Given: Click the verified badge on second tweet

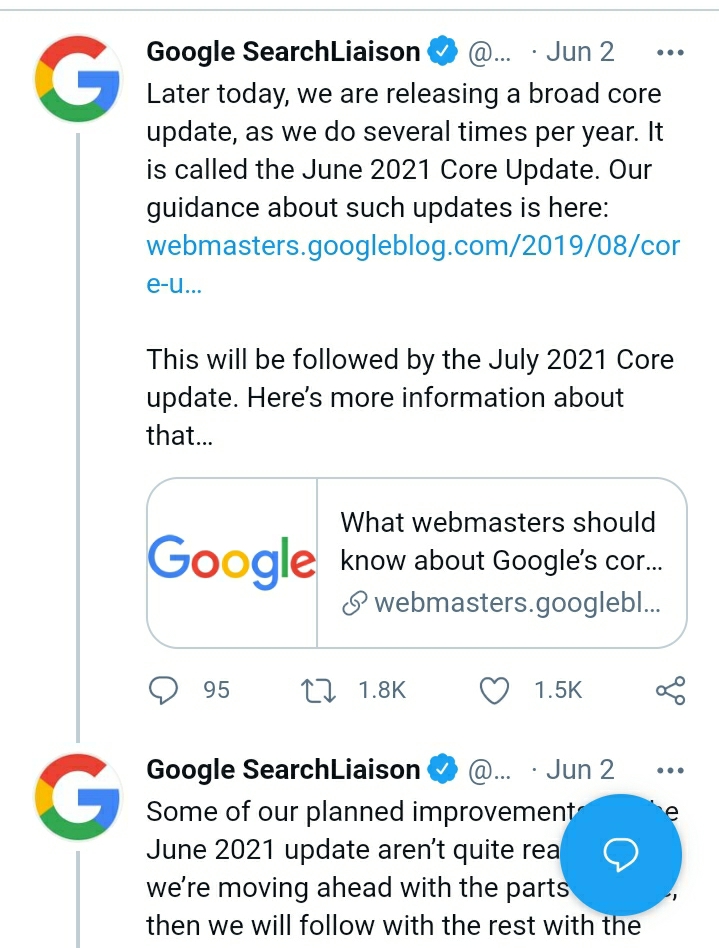Looking at the screenshot, I should click(x=442, y=770).
